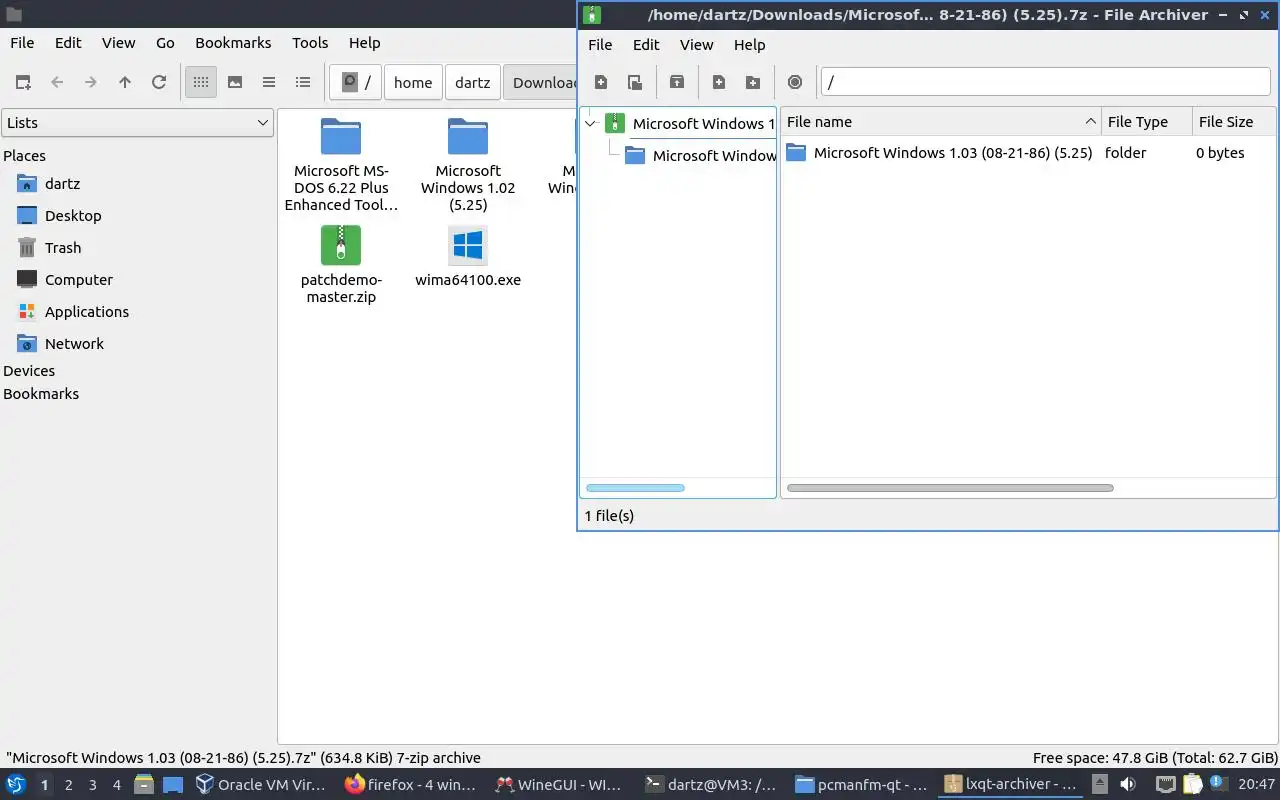The image size is (1280, 800).
Task: Open the File Archiver File menu
Action: (600, 45)
